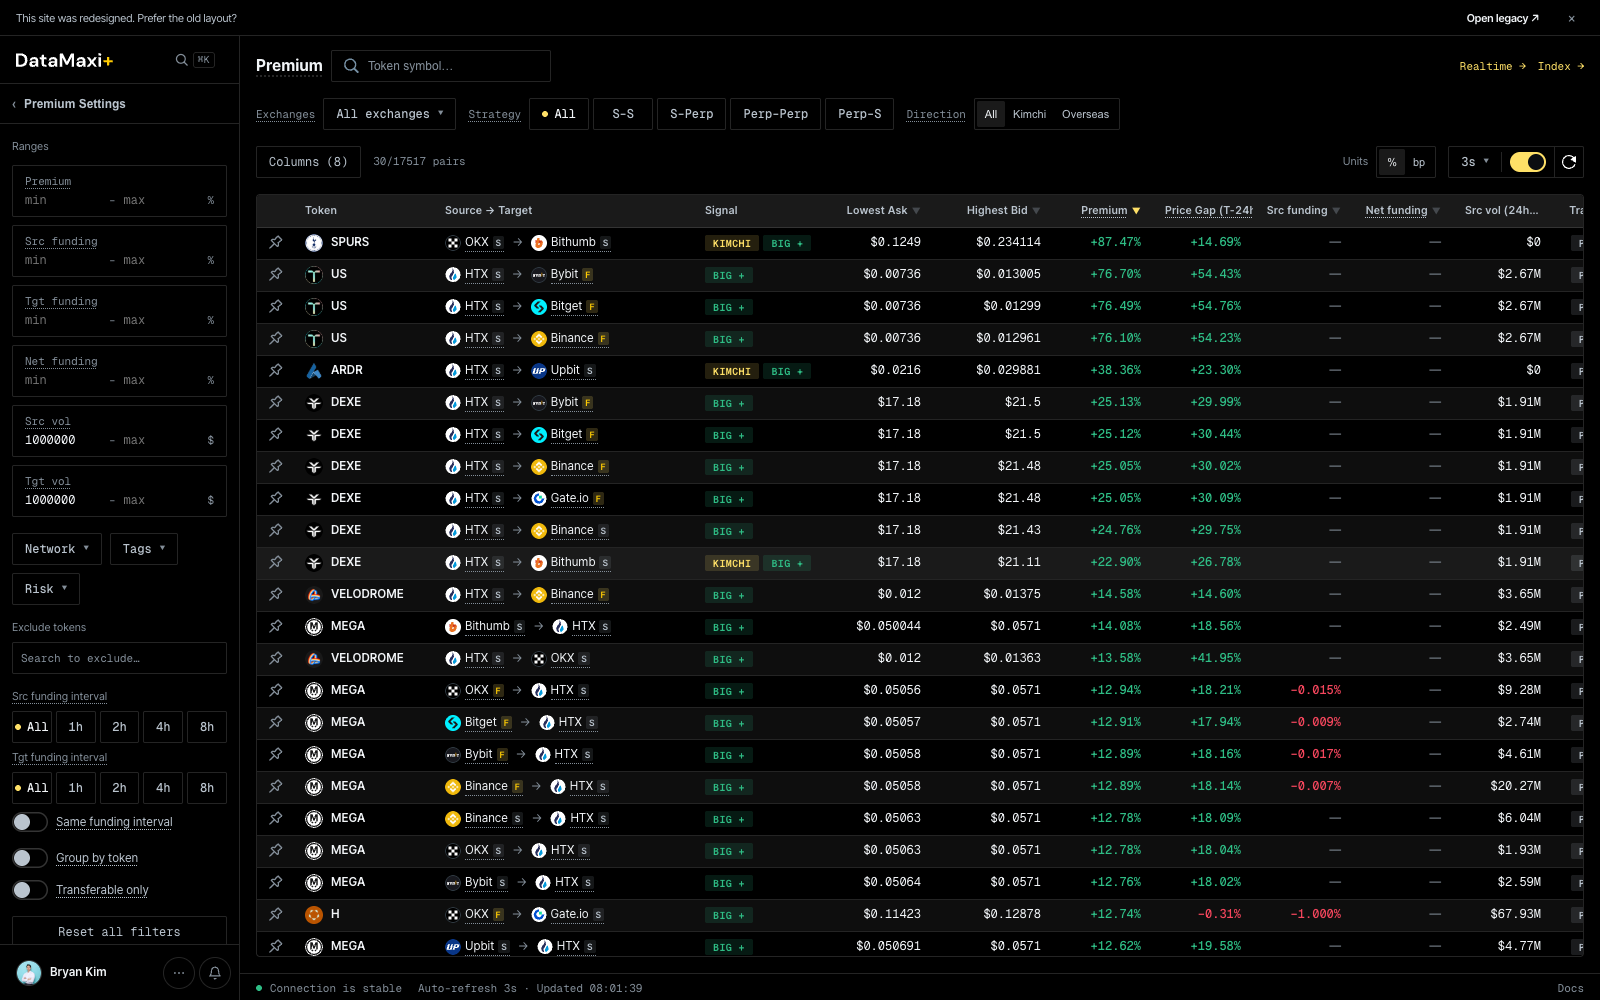Toggle the auto-refresh switch

1528,162
